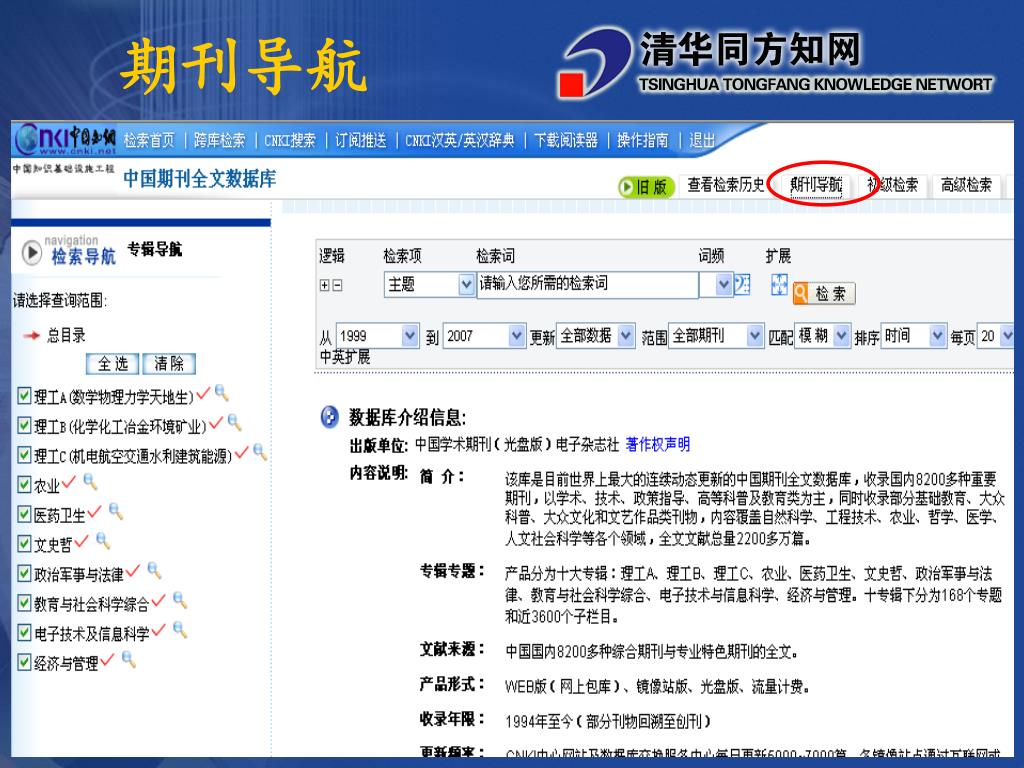Click the word frequency icon beside 词频 dropdown
The height and width of the screenshot is (768, 1024).
[742, 284]
